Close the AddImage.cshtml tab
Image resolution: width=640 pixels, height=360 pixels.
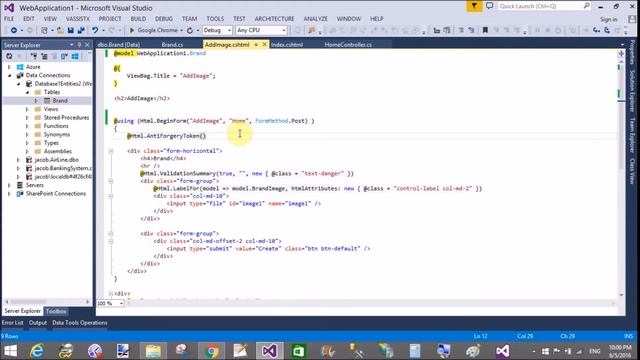264,44
